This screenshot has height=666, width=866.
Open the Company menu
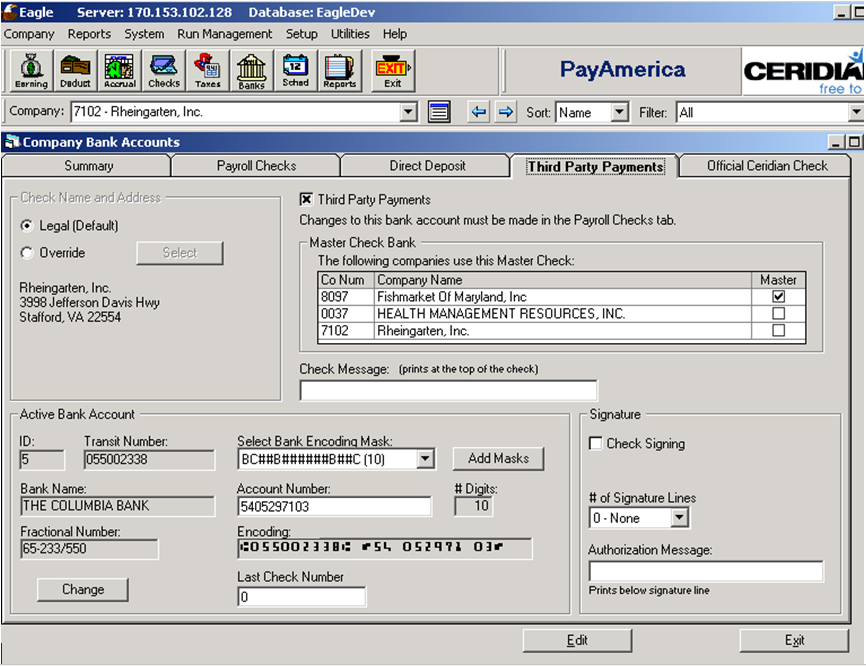click(29, 34)
